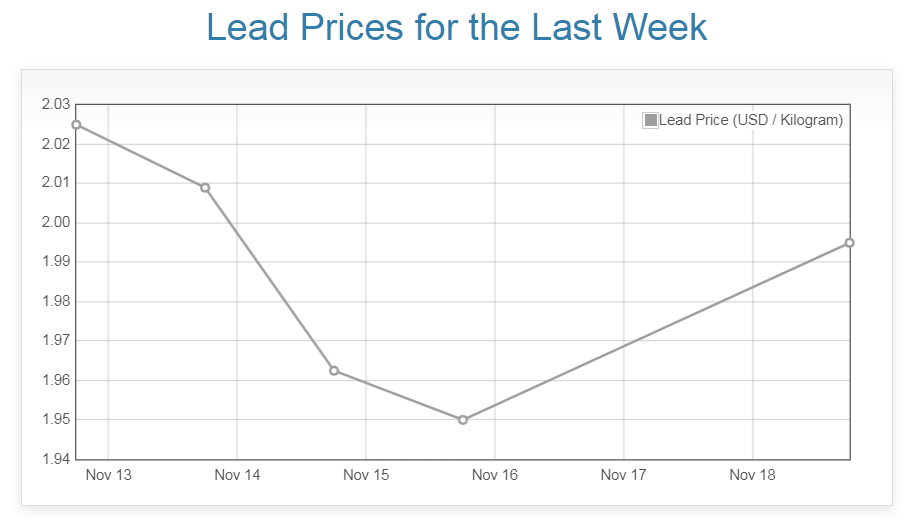Select the Nov 17 x-axis label
Viewport: 918px width, 520px height.
(x=624, y=475)
